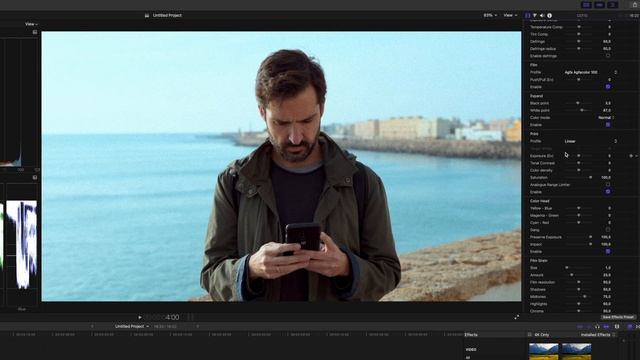Viewport: 640px width, 360px height.
Task: Select the VIDEO category in Effects sidebar
Action: coord(471,350)
